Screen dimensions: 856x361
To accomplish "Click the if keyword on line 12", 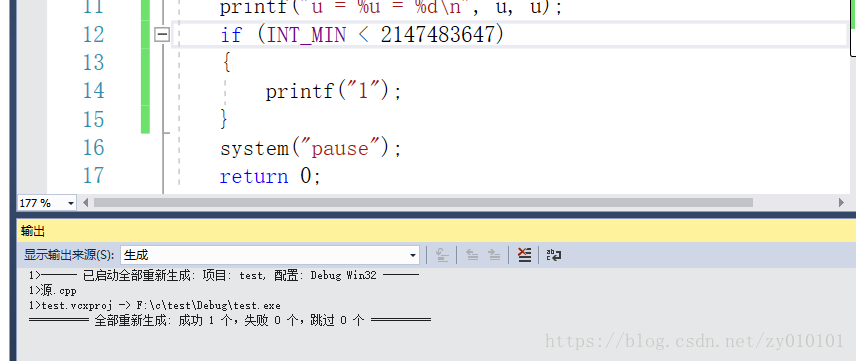I will click(230, 36).
